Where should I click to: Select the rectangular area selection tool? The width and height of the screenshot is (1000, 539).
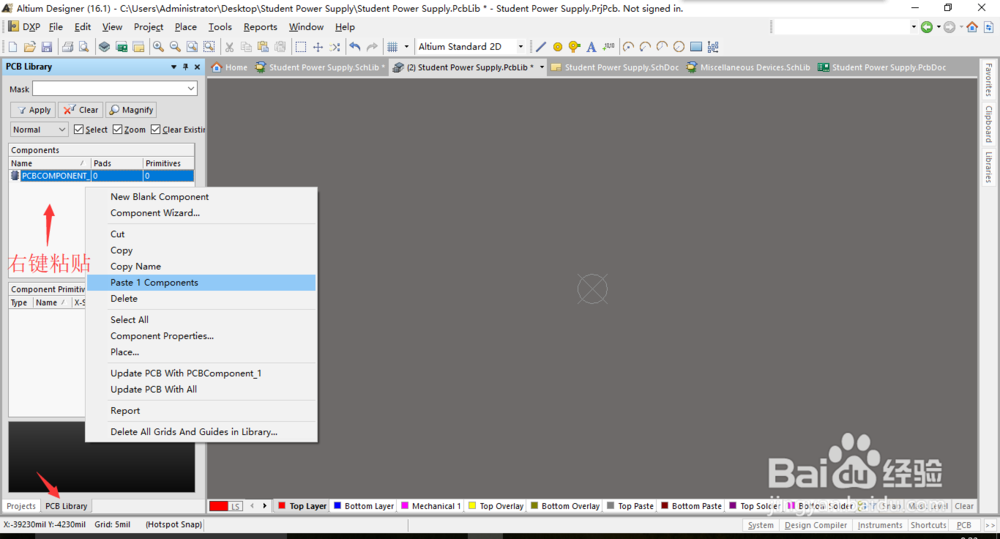click(300, 47)
